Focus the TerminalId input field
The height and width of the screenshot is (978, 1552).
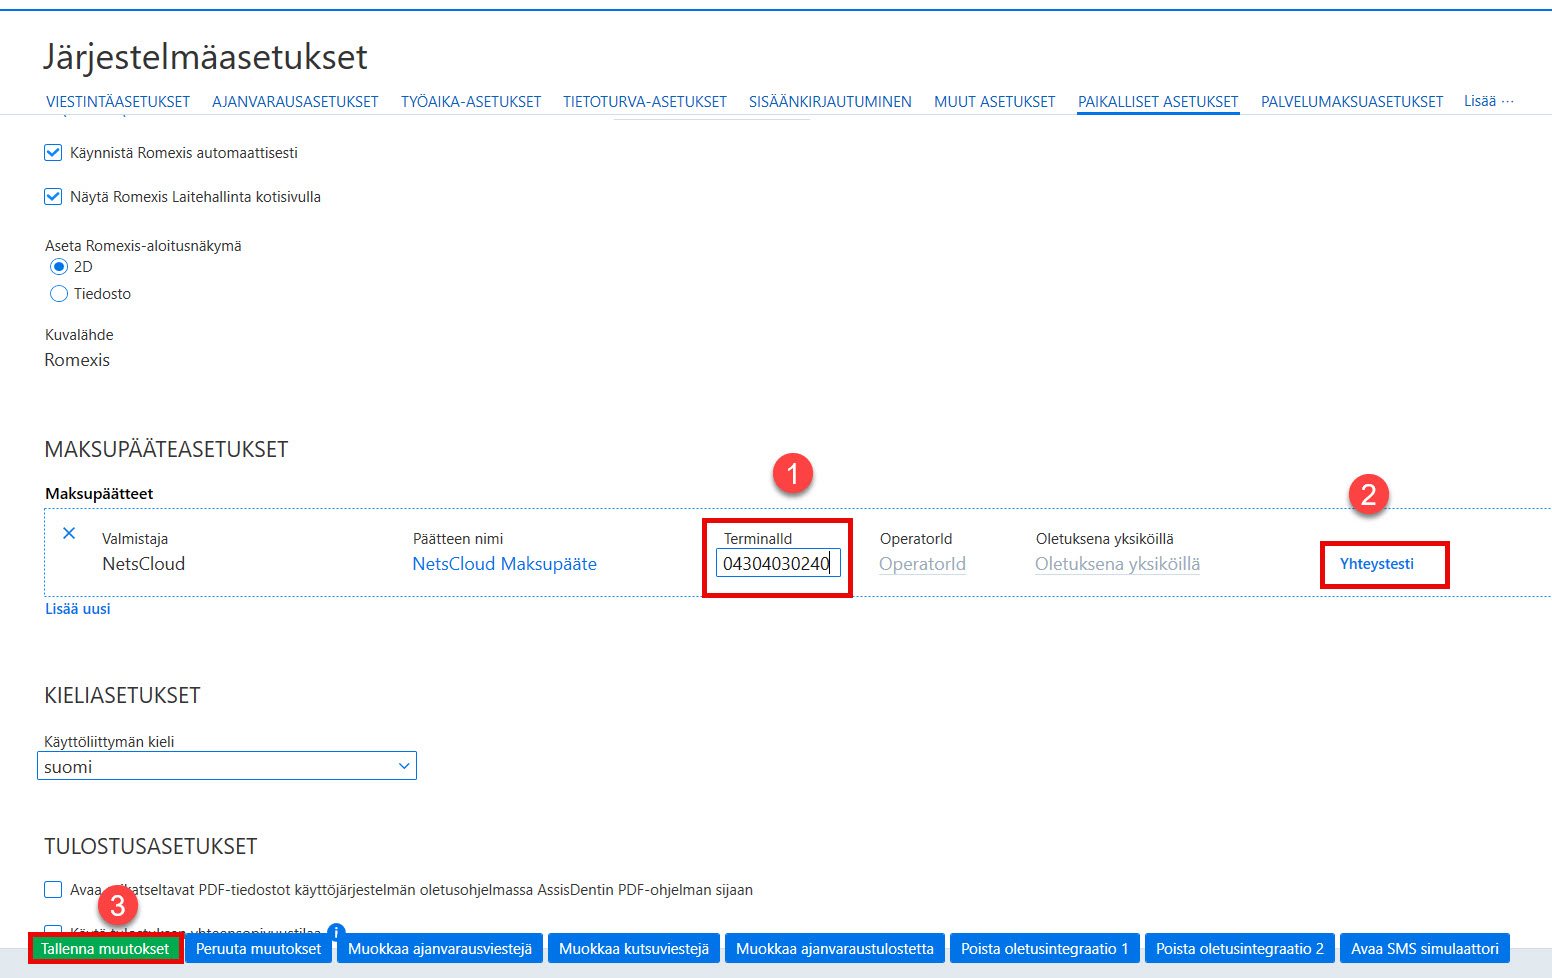[778, 563]
